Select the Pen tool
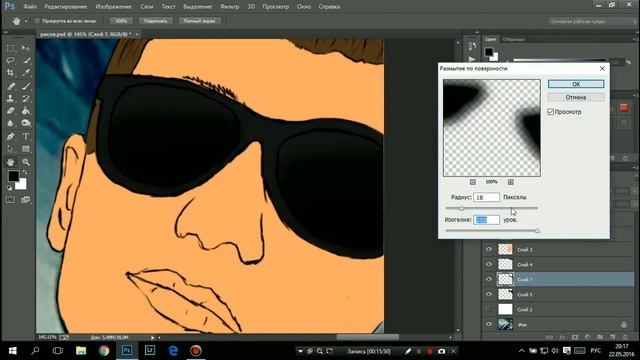Screen dimensions: 640x360 click(x=11, y=136)
